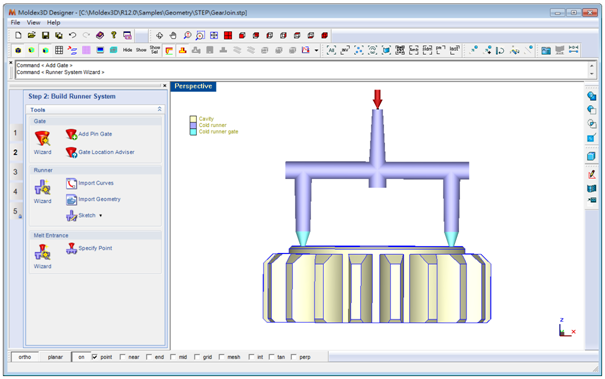Viewport: 605px width, 379px height.
Task: Open the toolbar overflow dropdown arrow
Action: pyautogui.click(x=316, y=50)
